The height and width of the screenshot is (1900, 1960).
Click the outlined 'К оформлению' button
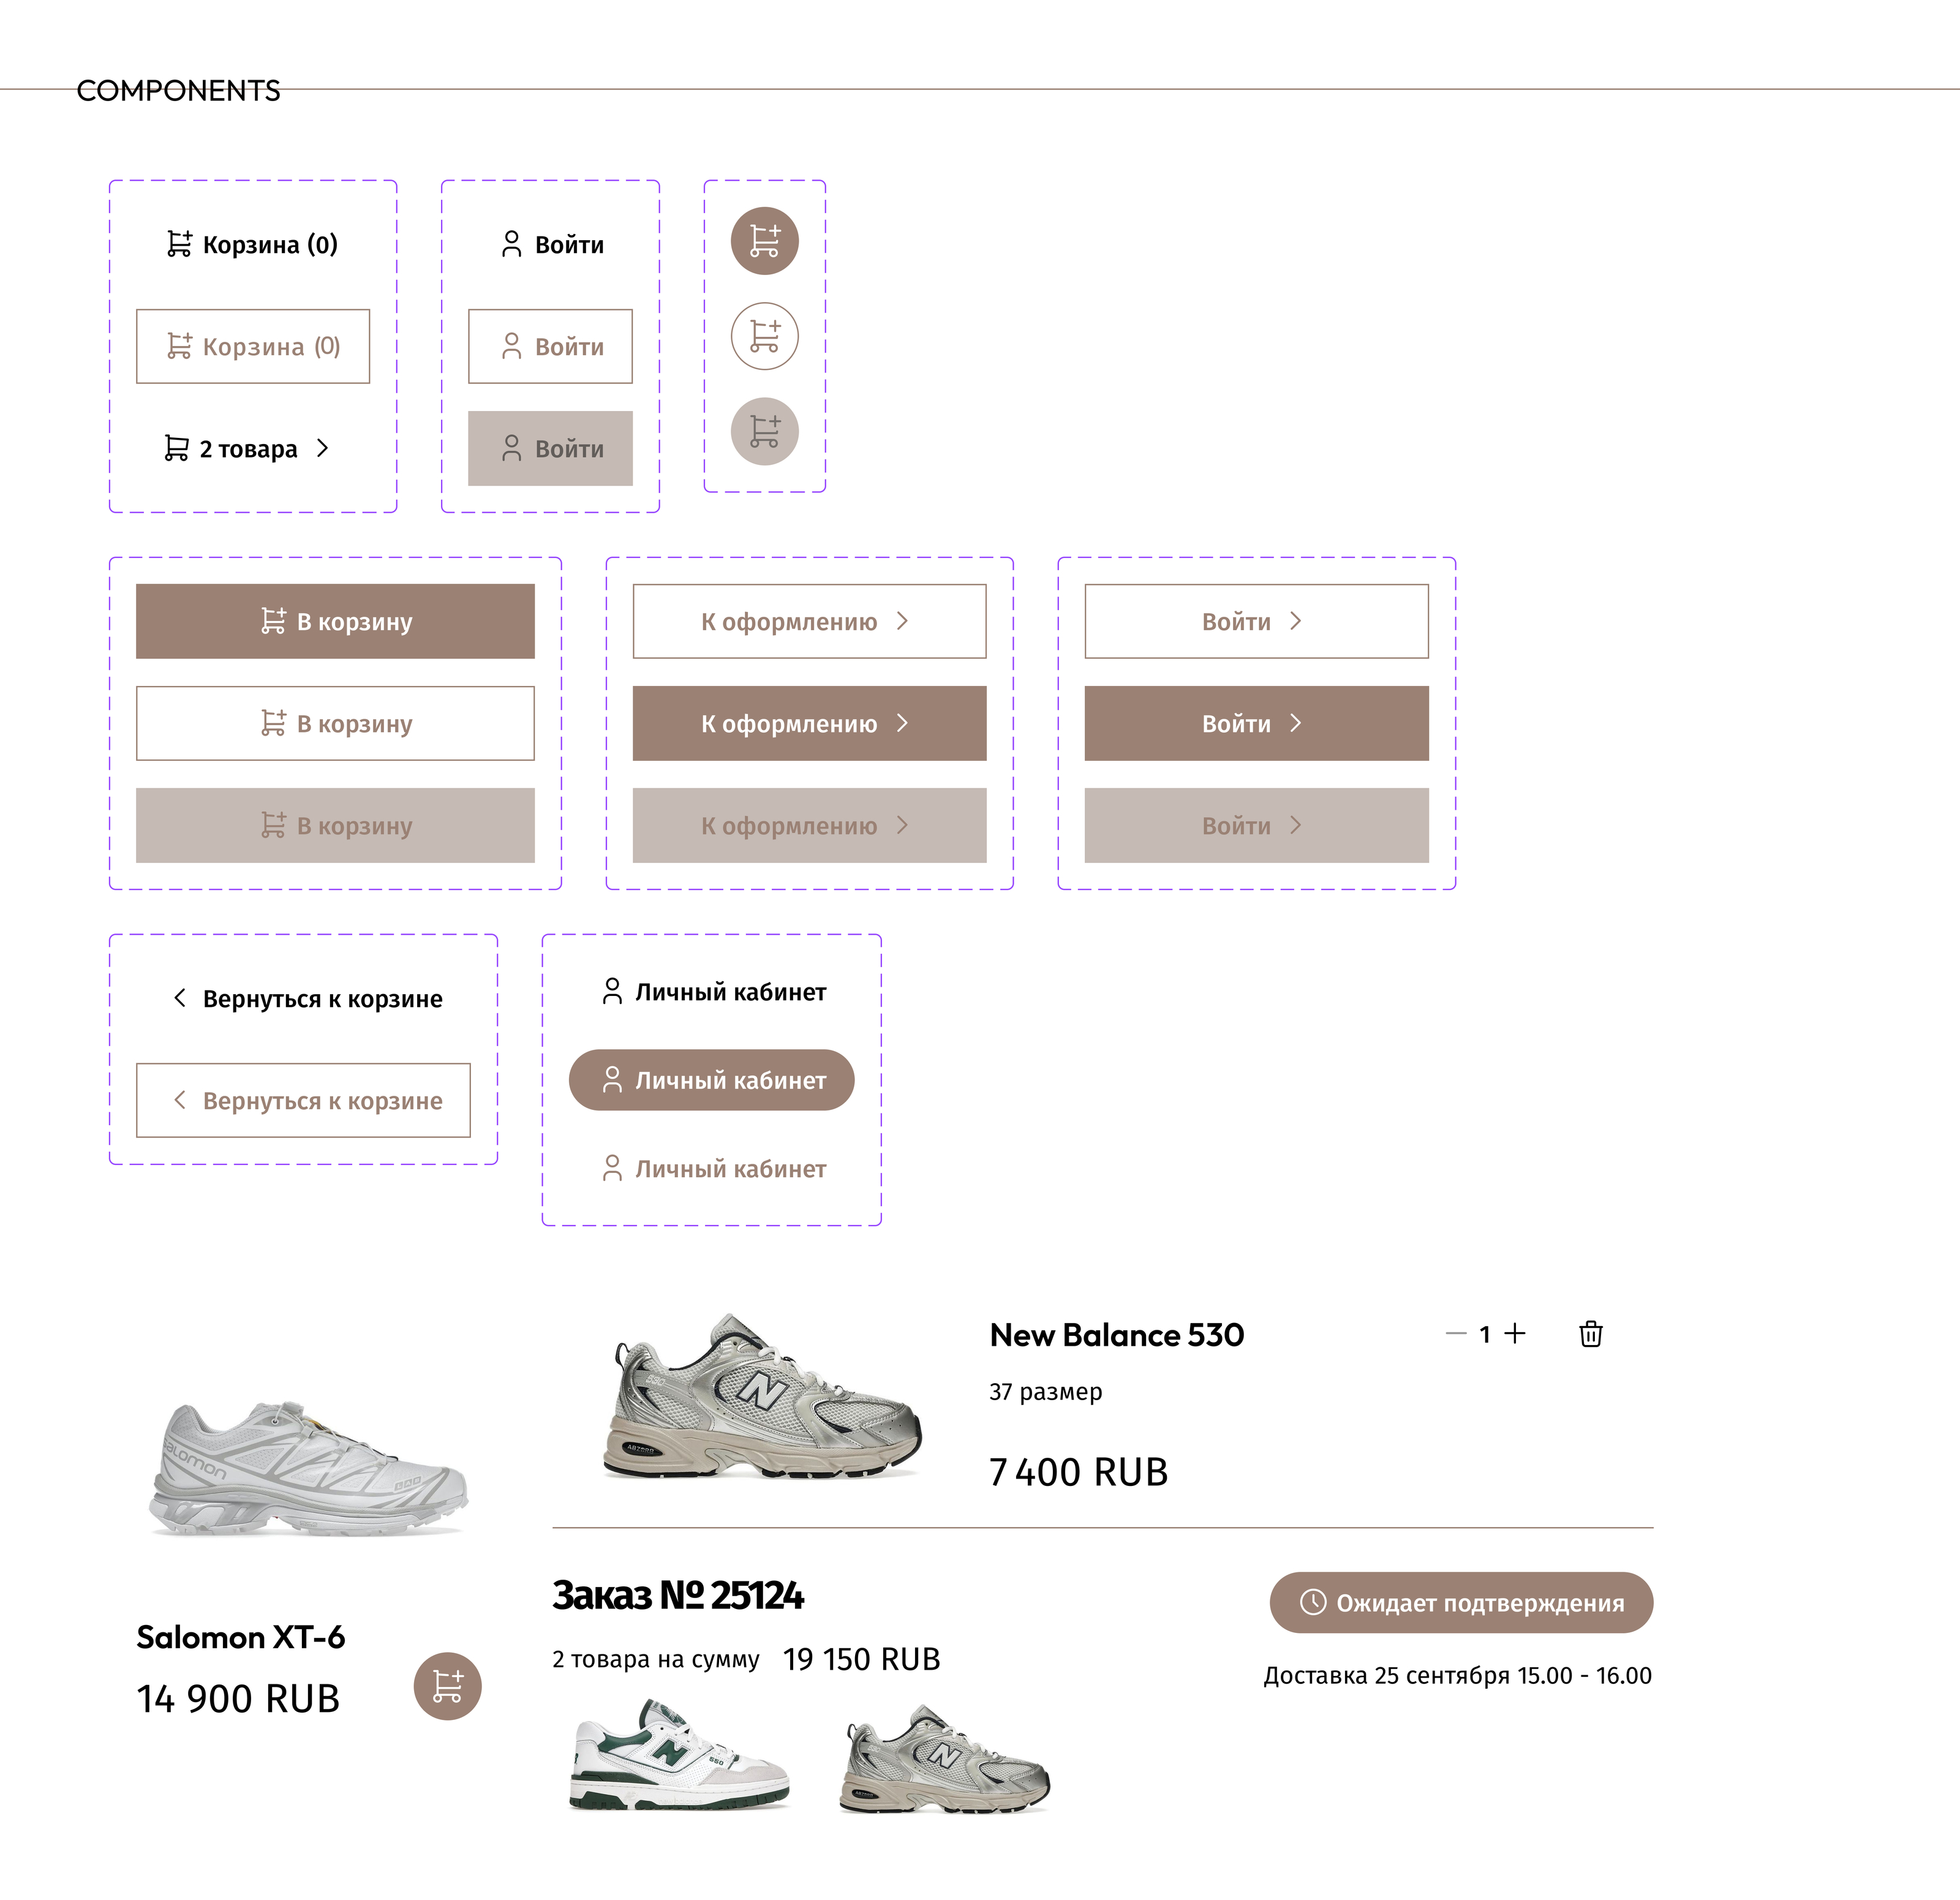click(809, 621)
